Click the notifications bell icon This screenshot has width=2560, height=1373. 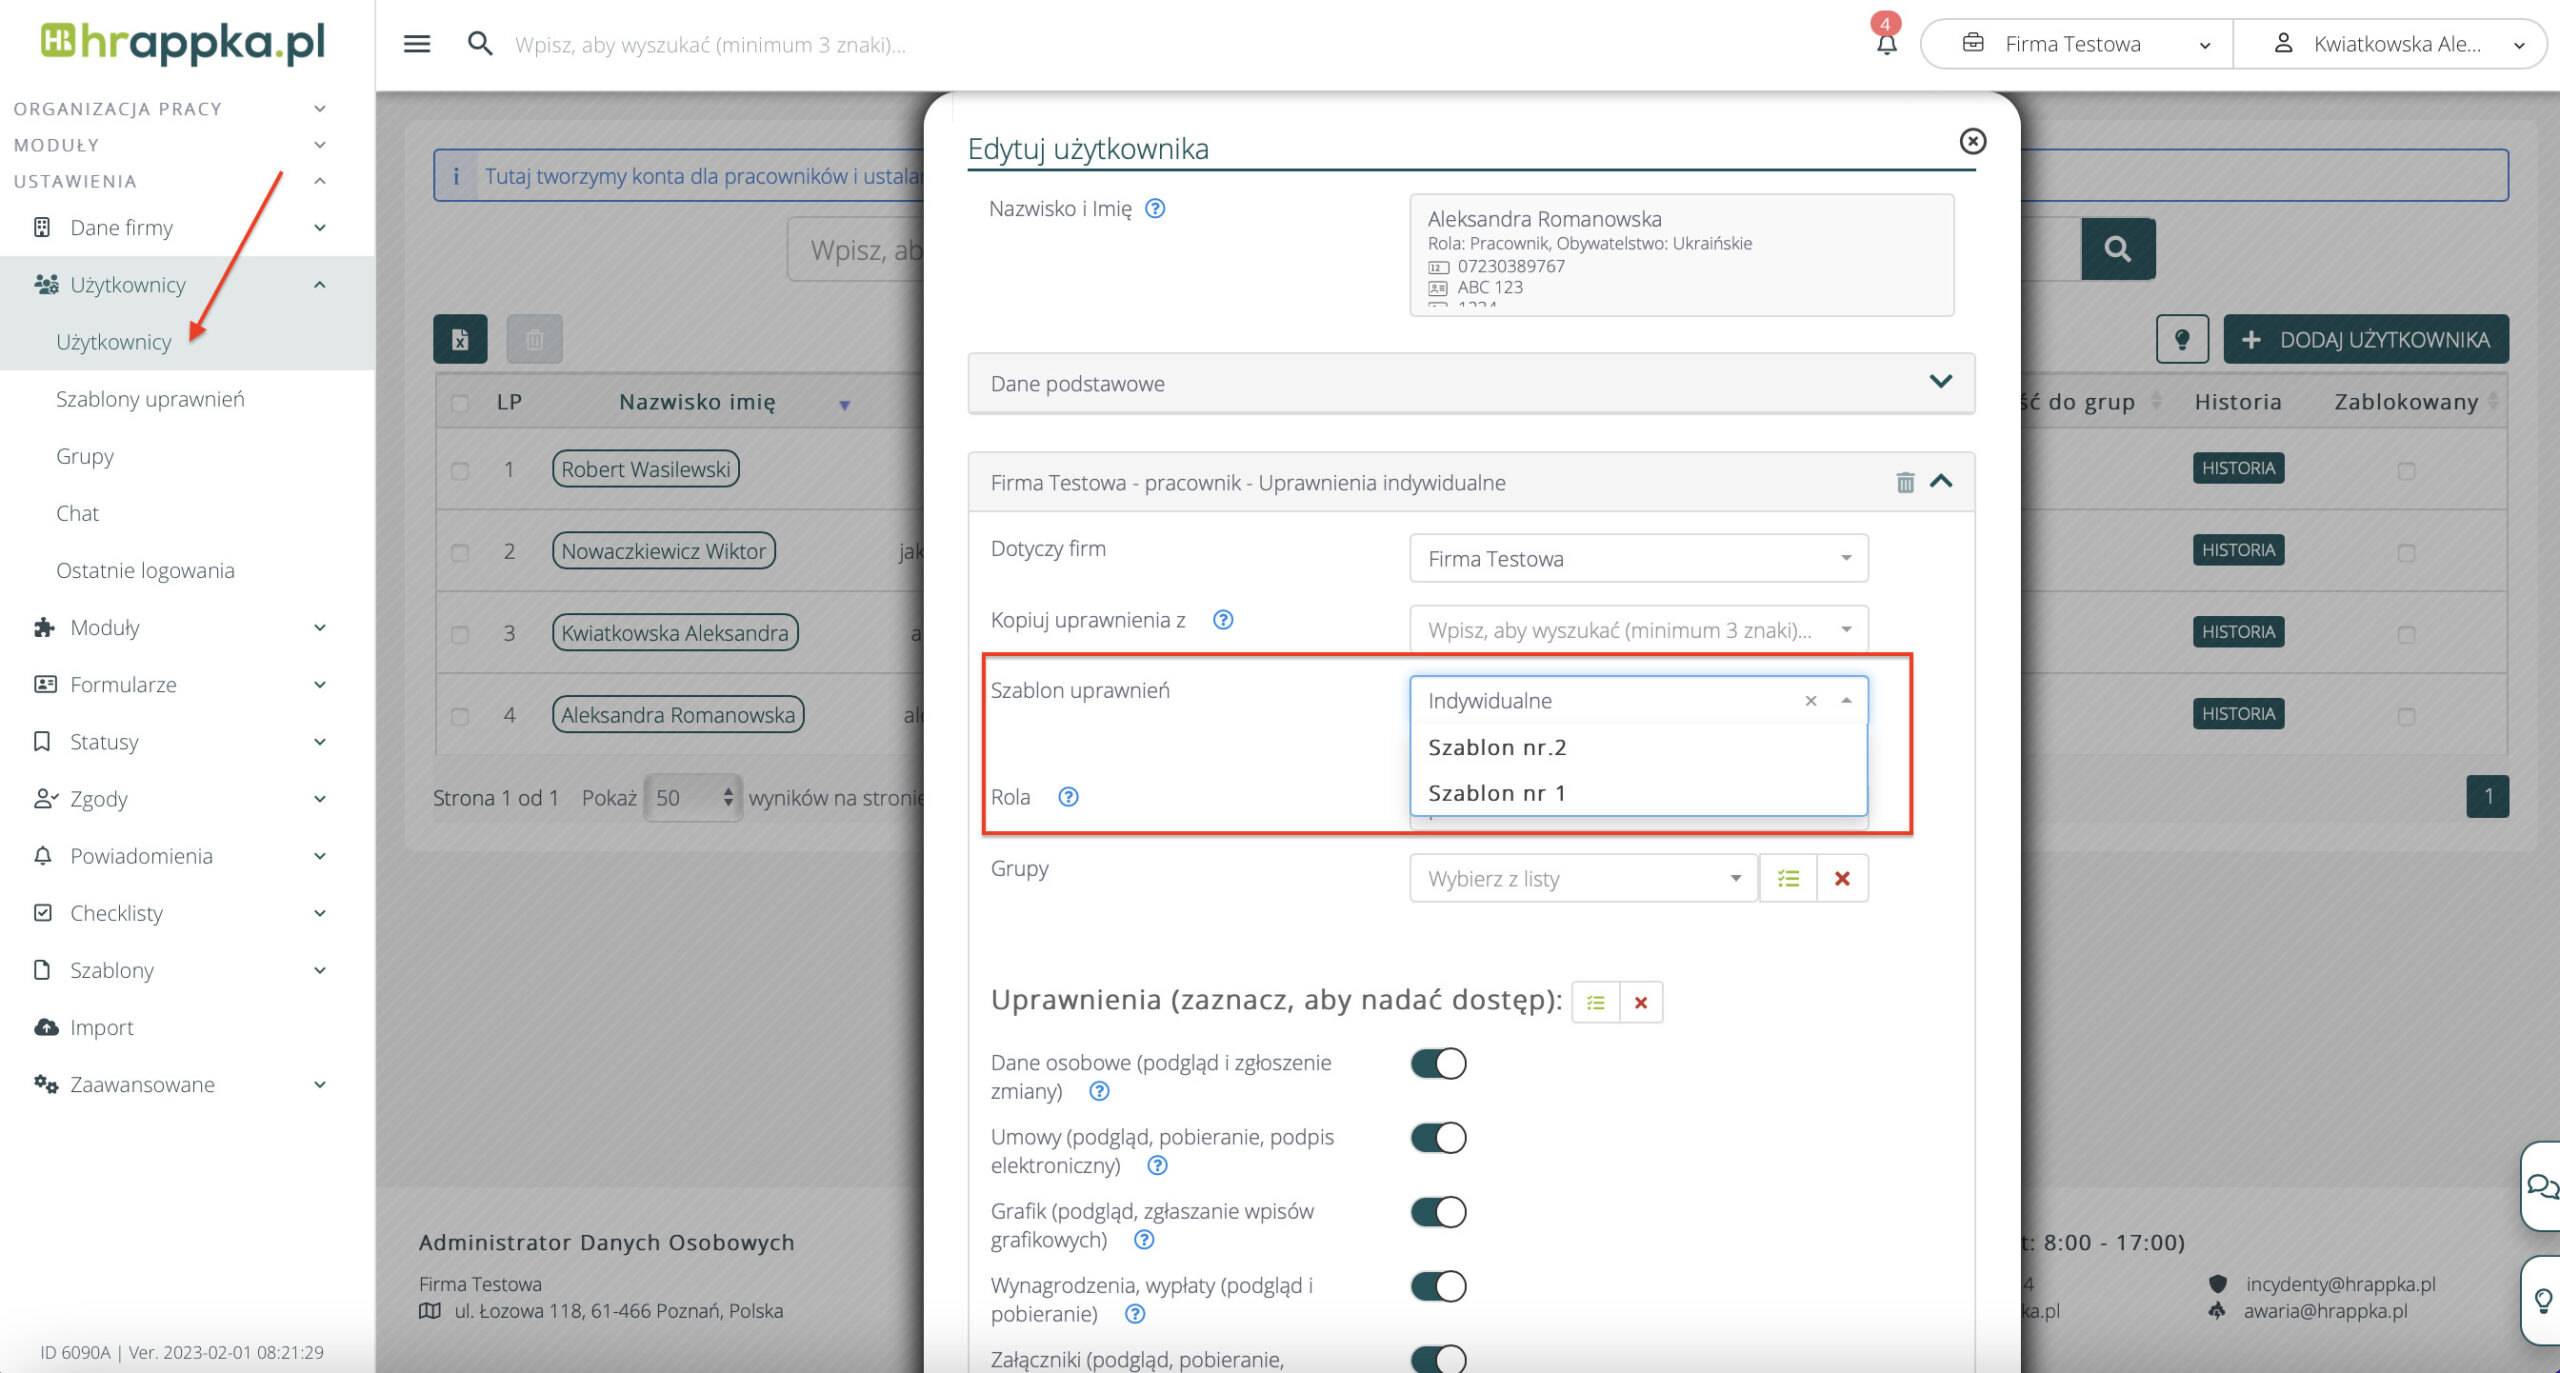[1886, 44]
